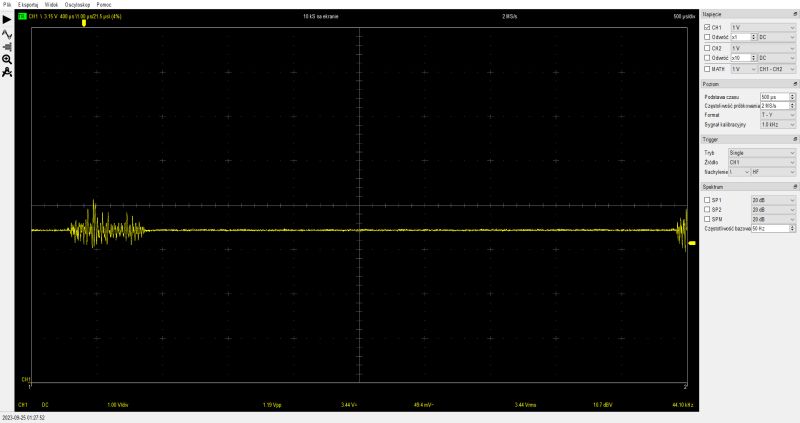Open trigger Źródło CH1 dropdown
Image resolution: width=800 pixels, height=423 pixels.
click(x=762, y=162)
